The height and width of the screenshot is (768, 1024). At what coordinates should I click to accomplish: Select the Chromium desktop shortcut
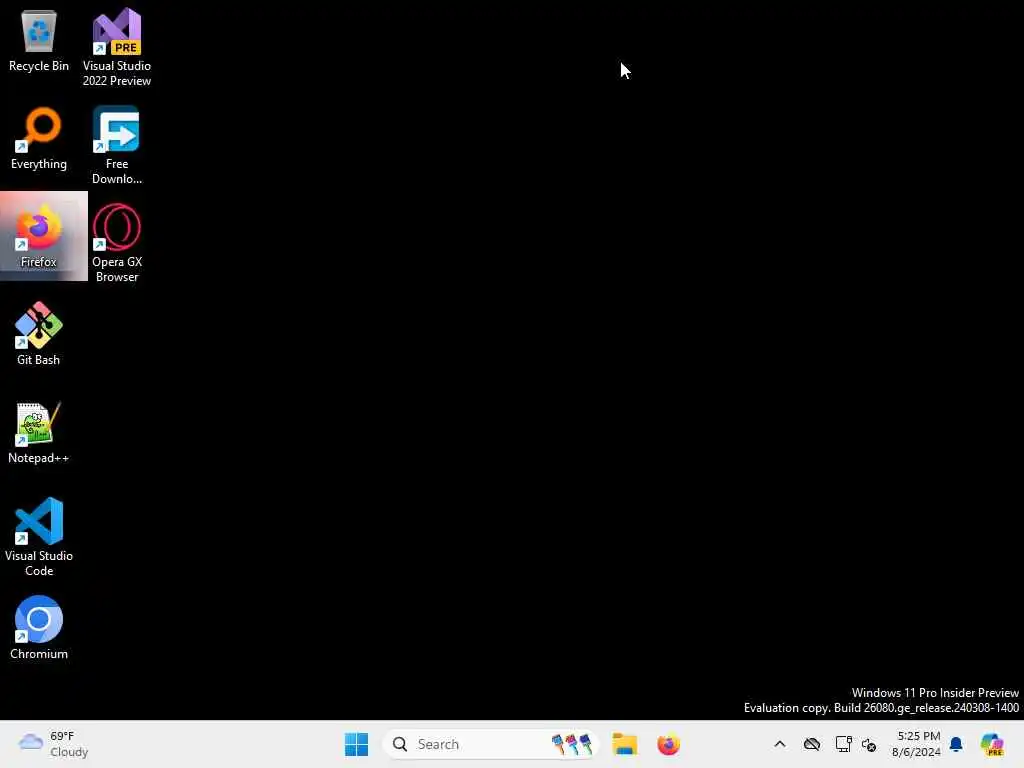tap(39, 628)
